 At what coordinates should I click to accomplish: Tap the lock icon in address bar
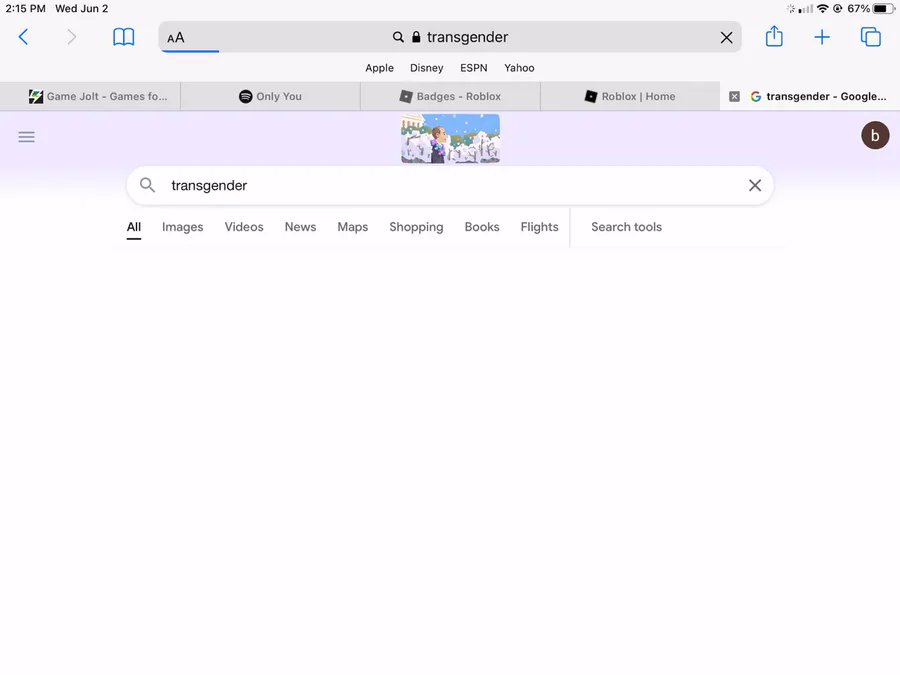tap(416, 37)
